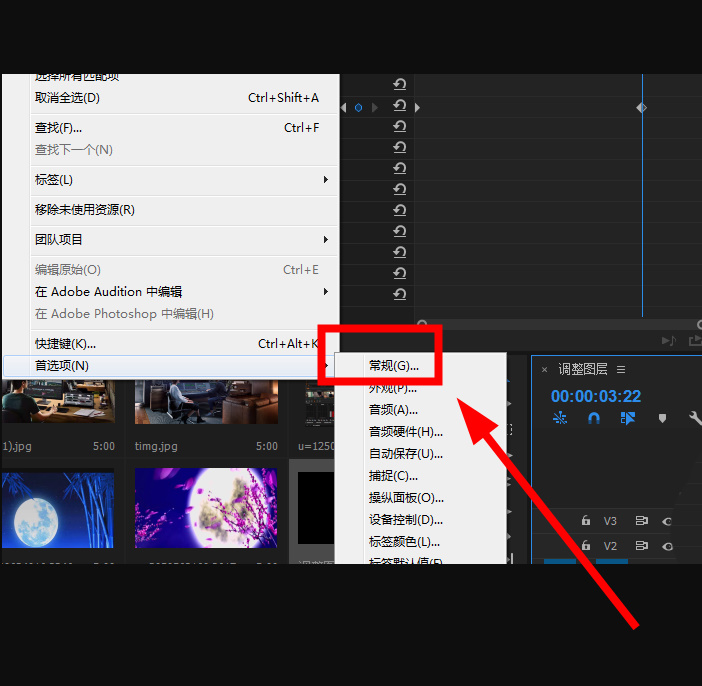Image resolution: width=702 pixels, height=686 pixels.
Task: Select the V3 track target label
Action: pyautogui.click(x=610, y=521)
